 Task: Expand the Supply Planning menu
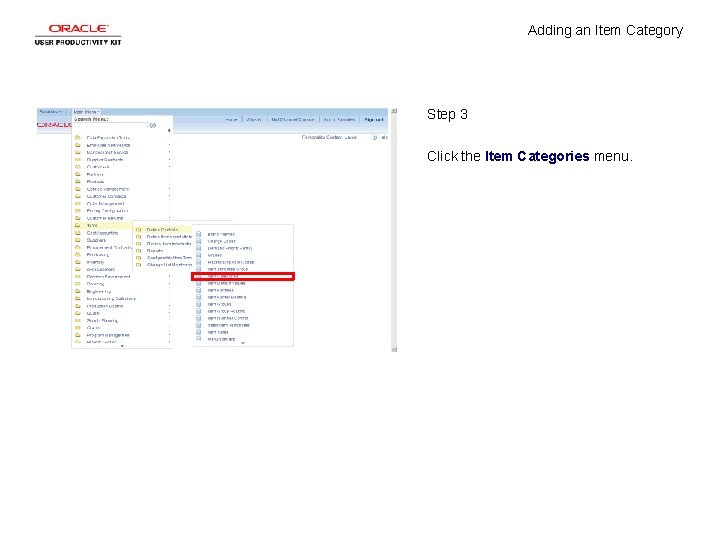click(x=102, y=321)
